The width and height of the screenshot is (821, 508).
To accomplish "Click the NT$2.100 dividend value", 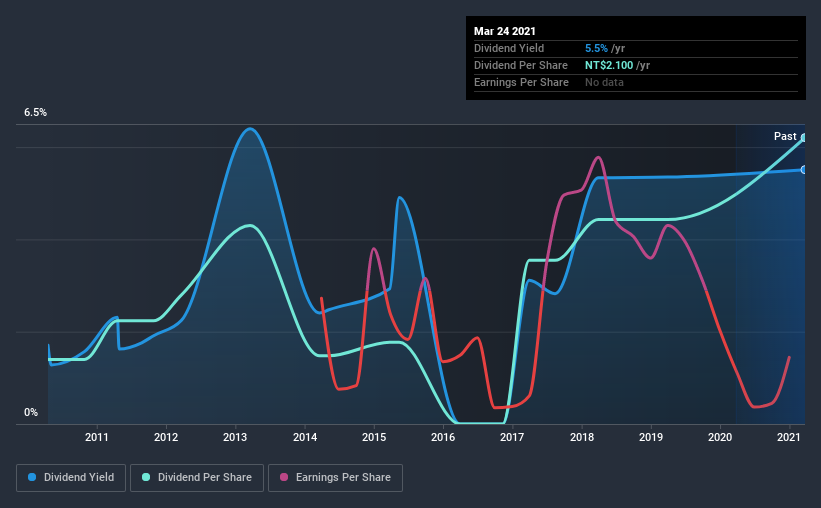I will (x=609, y=65).
